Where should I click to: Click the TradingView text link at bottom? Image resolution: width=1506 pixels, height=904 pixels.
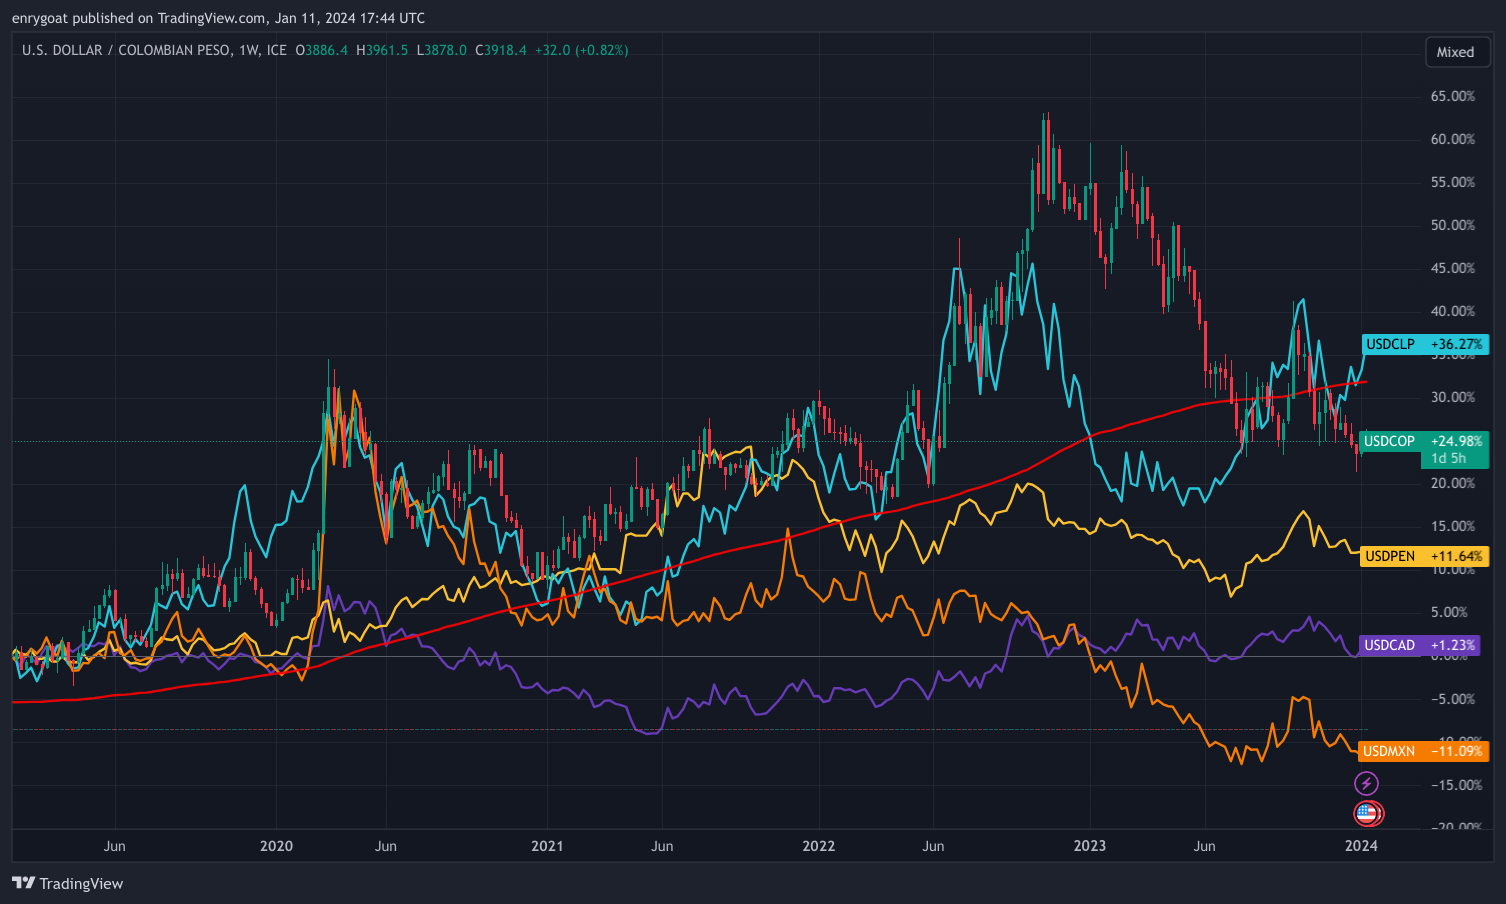click(80, 884)
